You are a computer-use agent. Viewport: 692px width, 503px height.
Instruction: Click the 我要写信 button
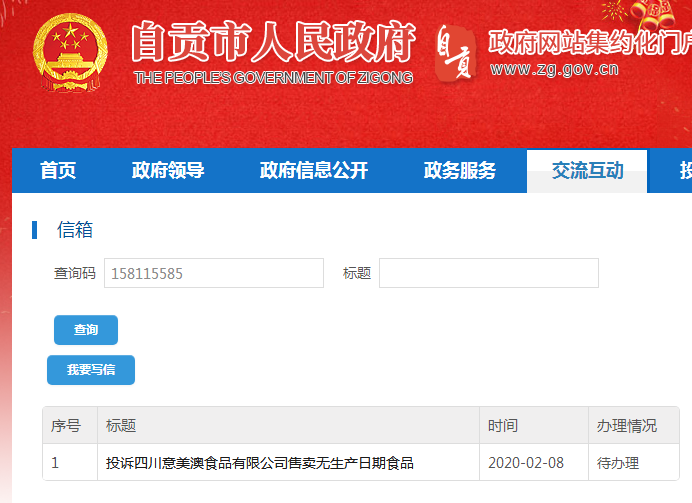tap(91, 370)
